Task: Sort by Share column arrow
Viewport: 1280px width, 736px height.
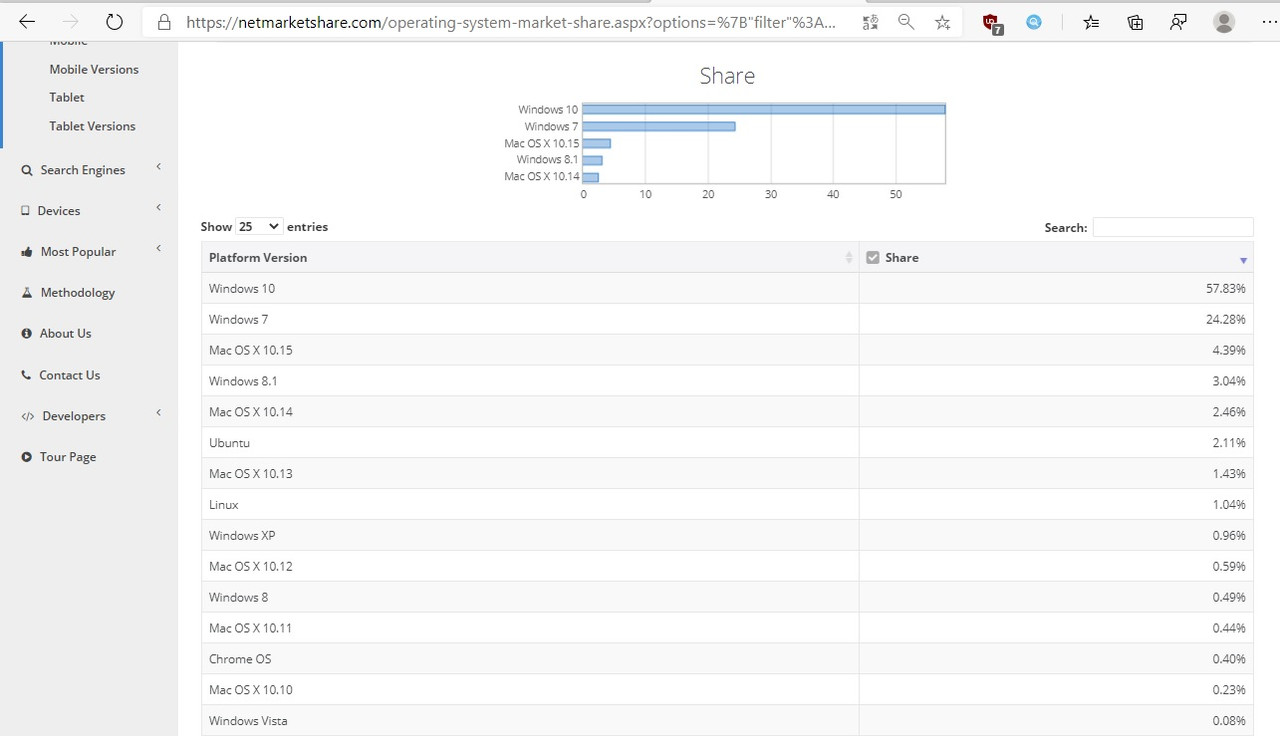Action: click(x=1243, y=260)
